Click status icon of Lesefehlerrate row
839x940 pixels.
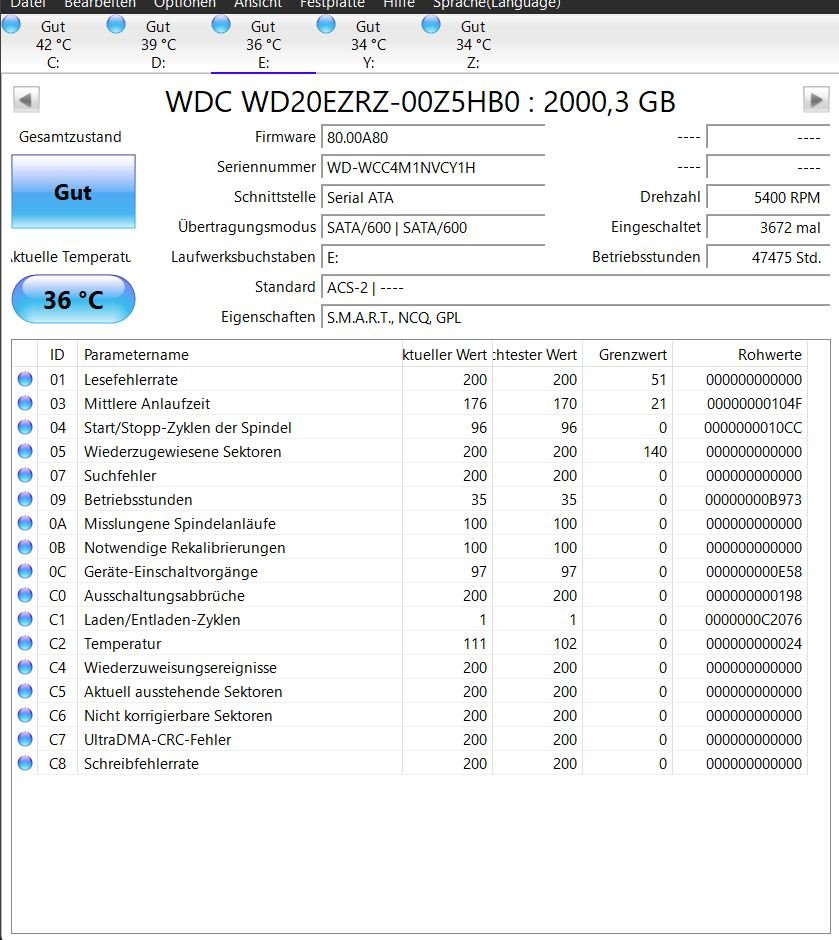pos(25,379)
